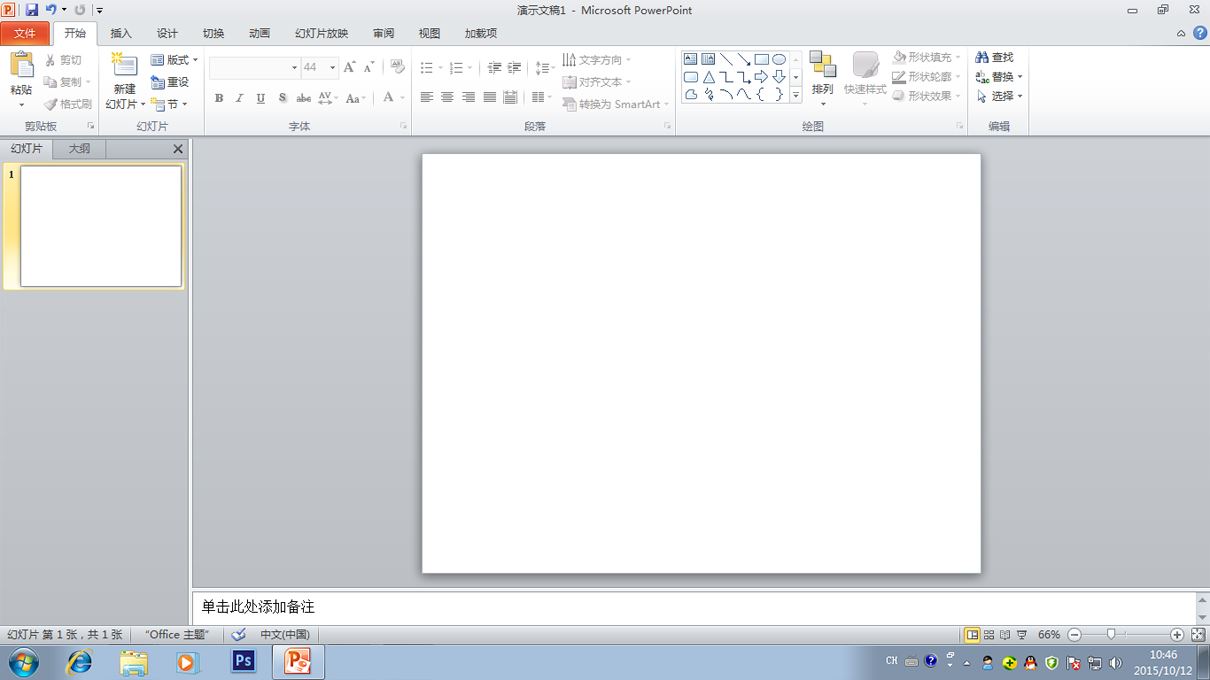Open the File (文件) tab

coord(25,33)
